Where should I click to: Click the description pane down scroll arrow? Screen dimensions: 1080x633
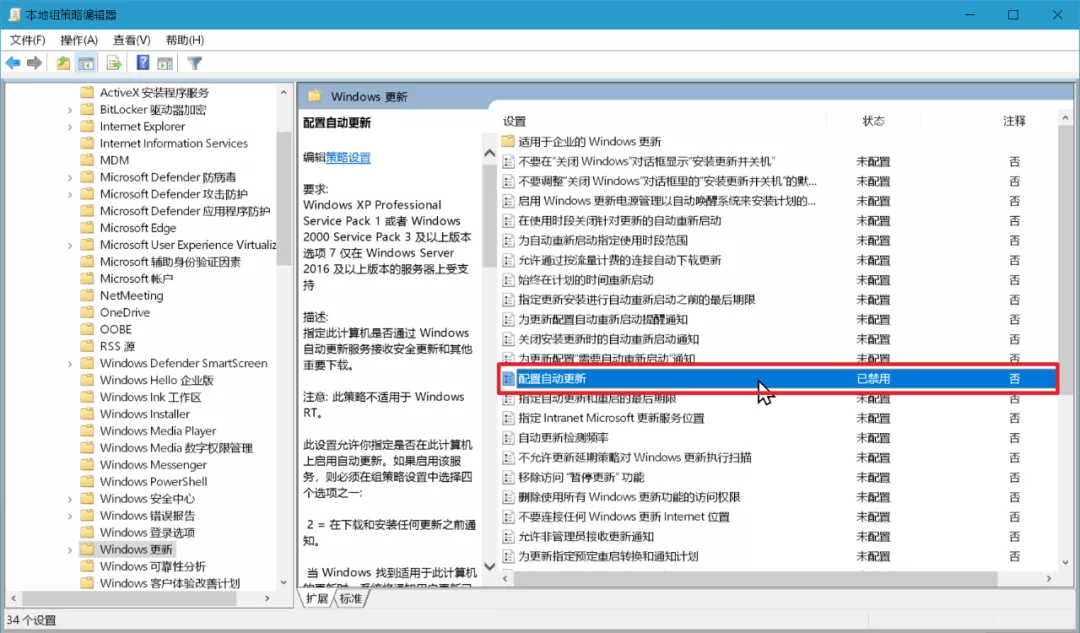(490, 566)
